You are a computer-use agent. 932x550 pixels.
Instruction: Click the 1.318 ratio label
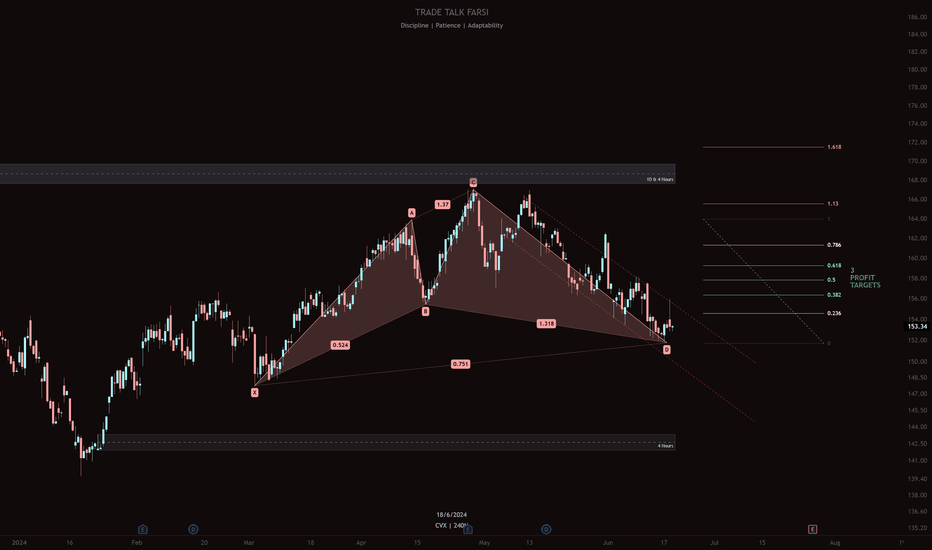pyautogui.click(x=546, y=323)
